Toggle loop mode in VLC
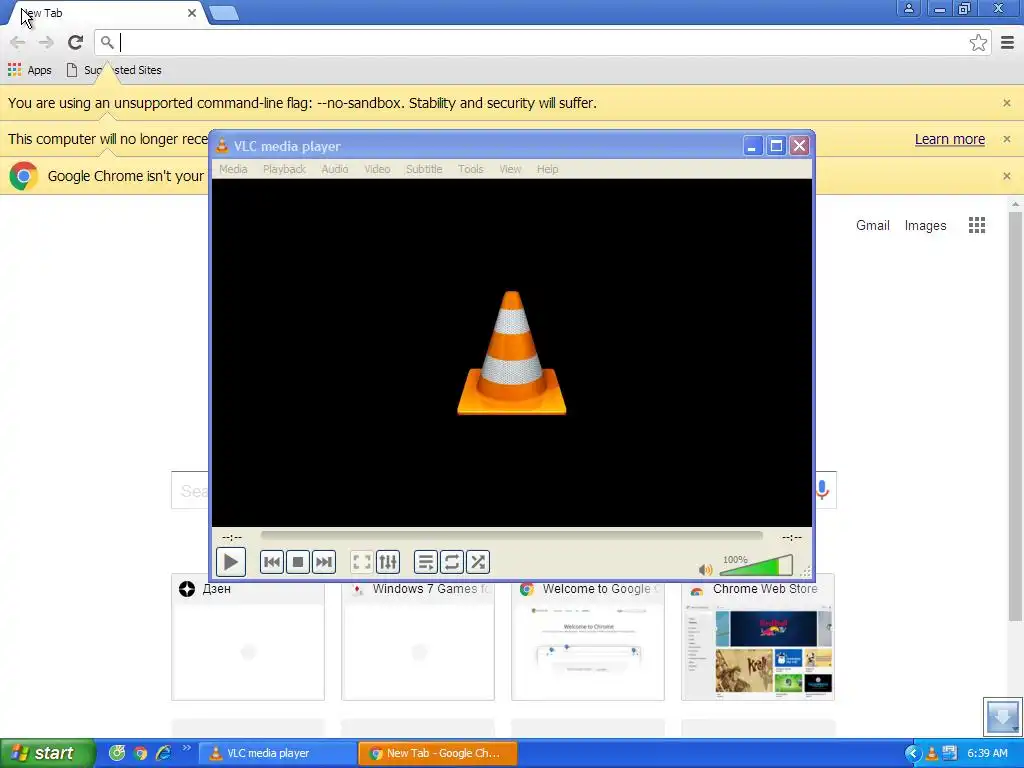The image size is (1024, 768). click(452, 562)
